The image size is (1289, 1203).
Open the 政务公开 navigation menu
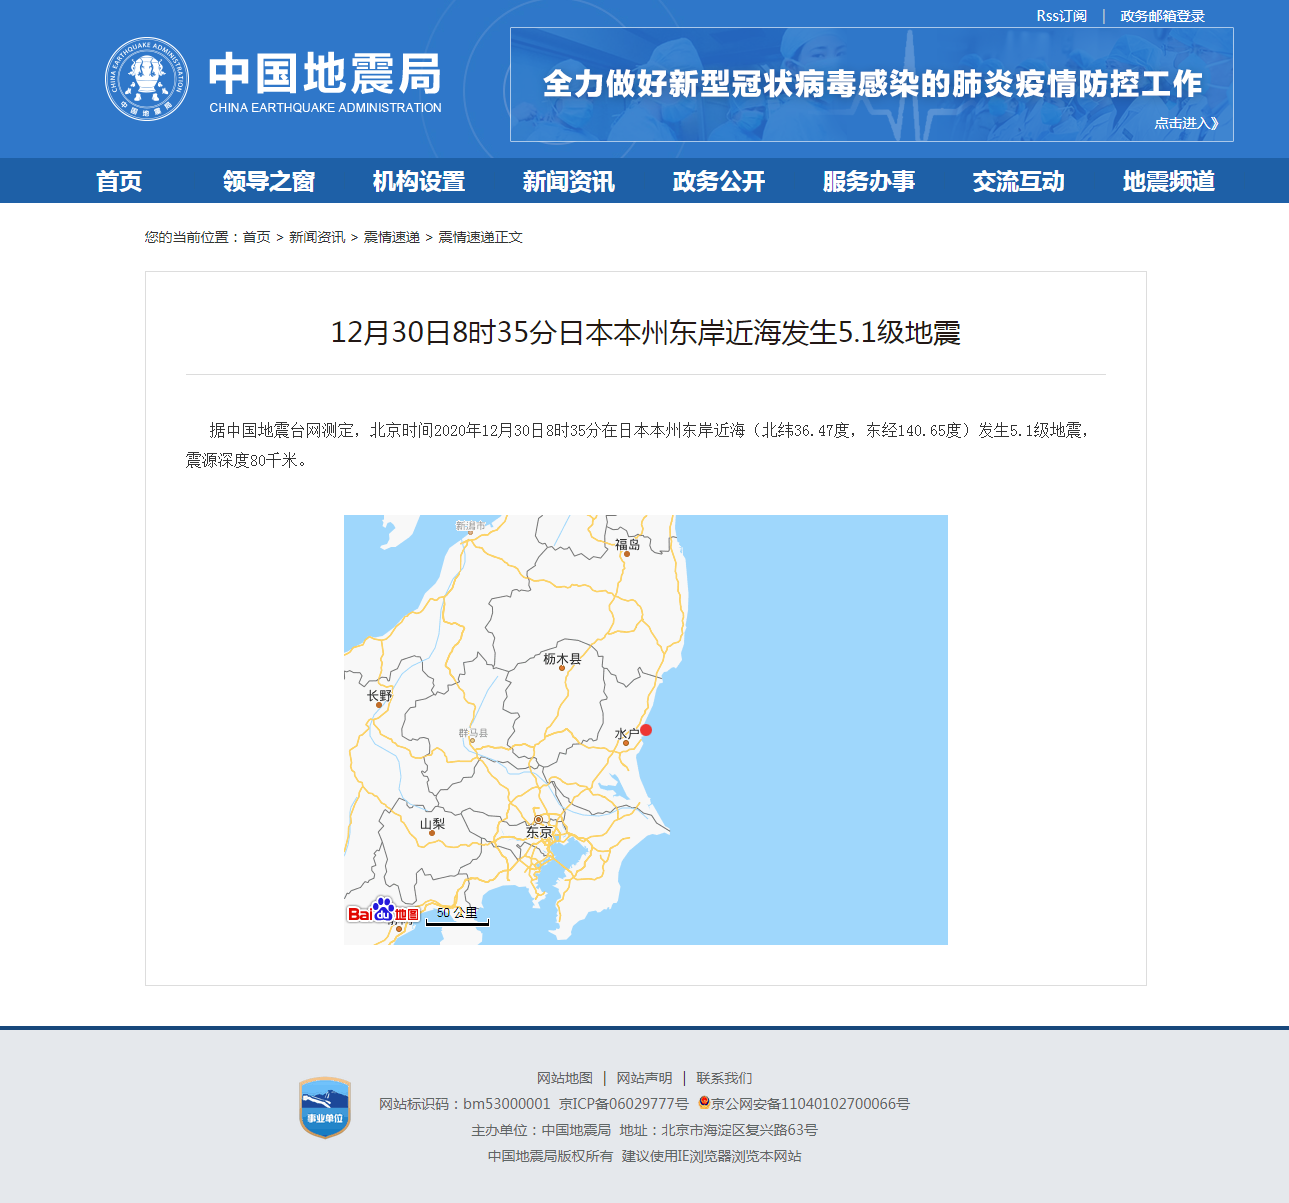click(717, 181)
